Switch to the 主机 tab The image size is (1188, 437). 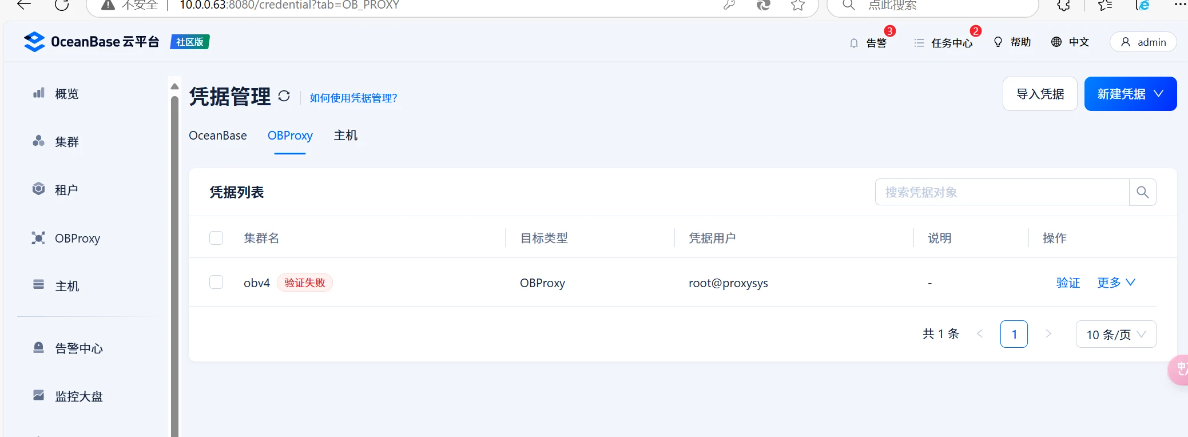click(345, 135)
